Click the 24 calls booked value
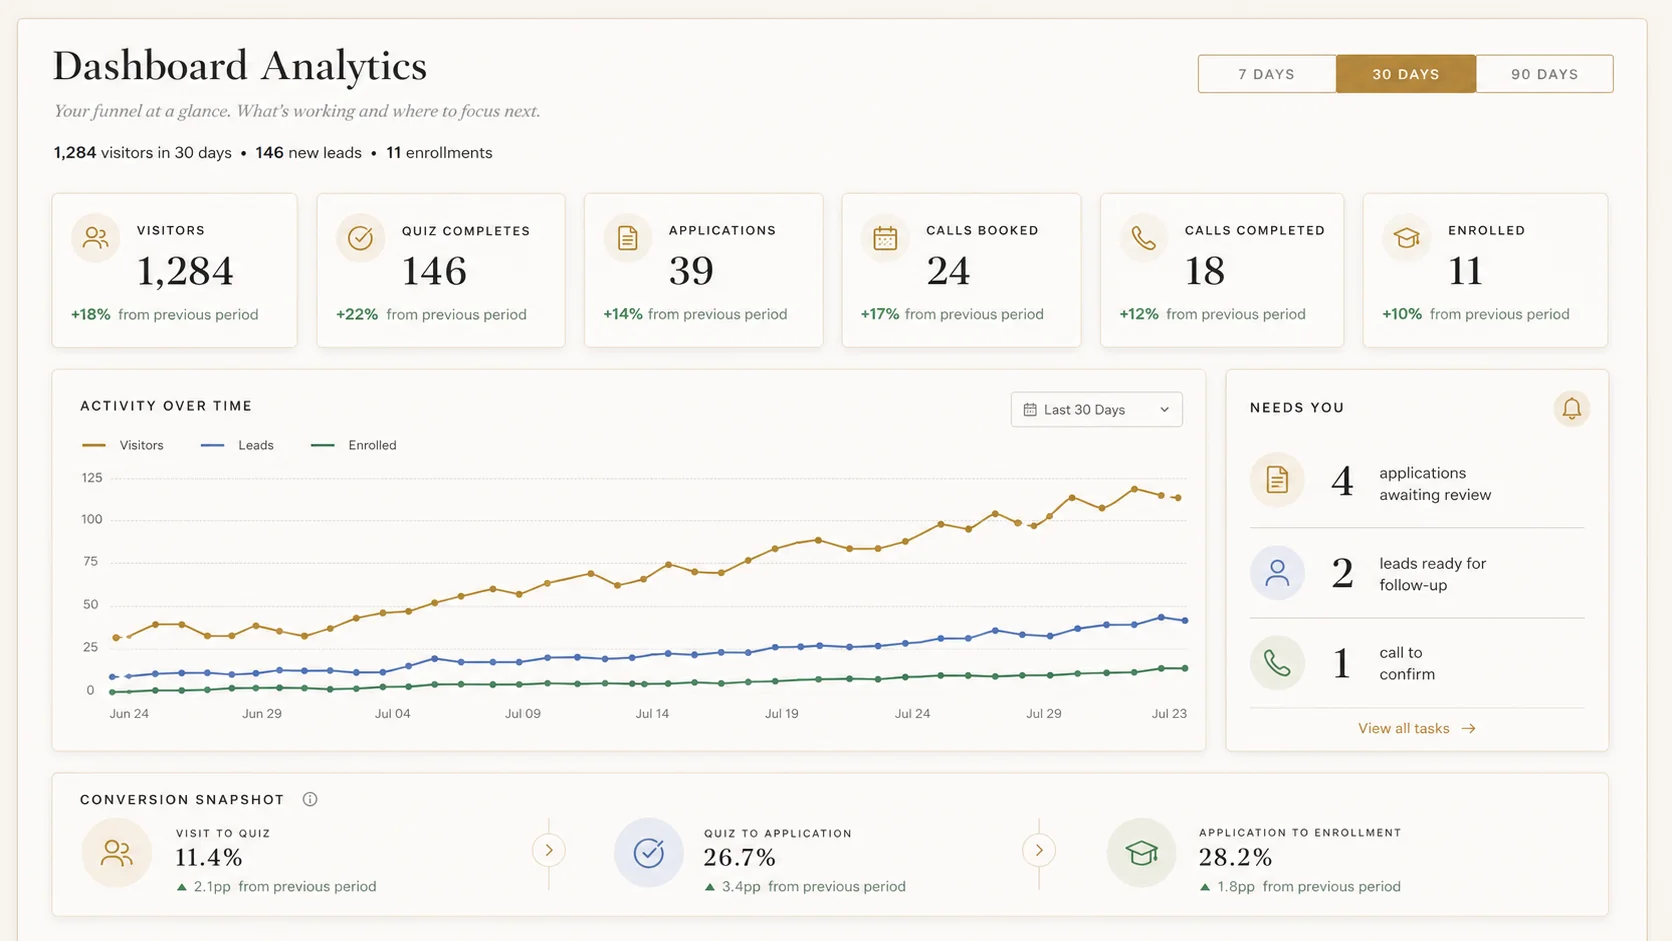 click(x=948, y=271)
